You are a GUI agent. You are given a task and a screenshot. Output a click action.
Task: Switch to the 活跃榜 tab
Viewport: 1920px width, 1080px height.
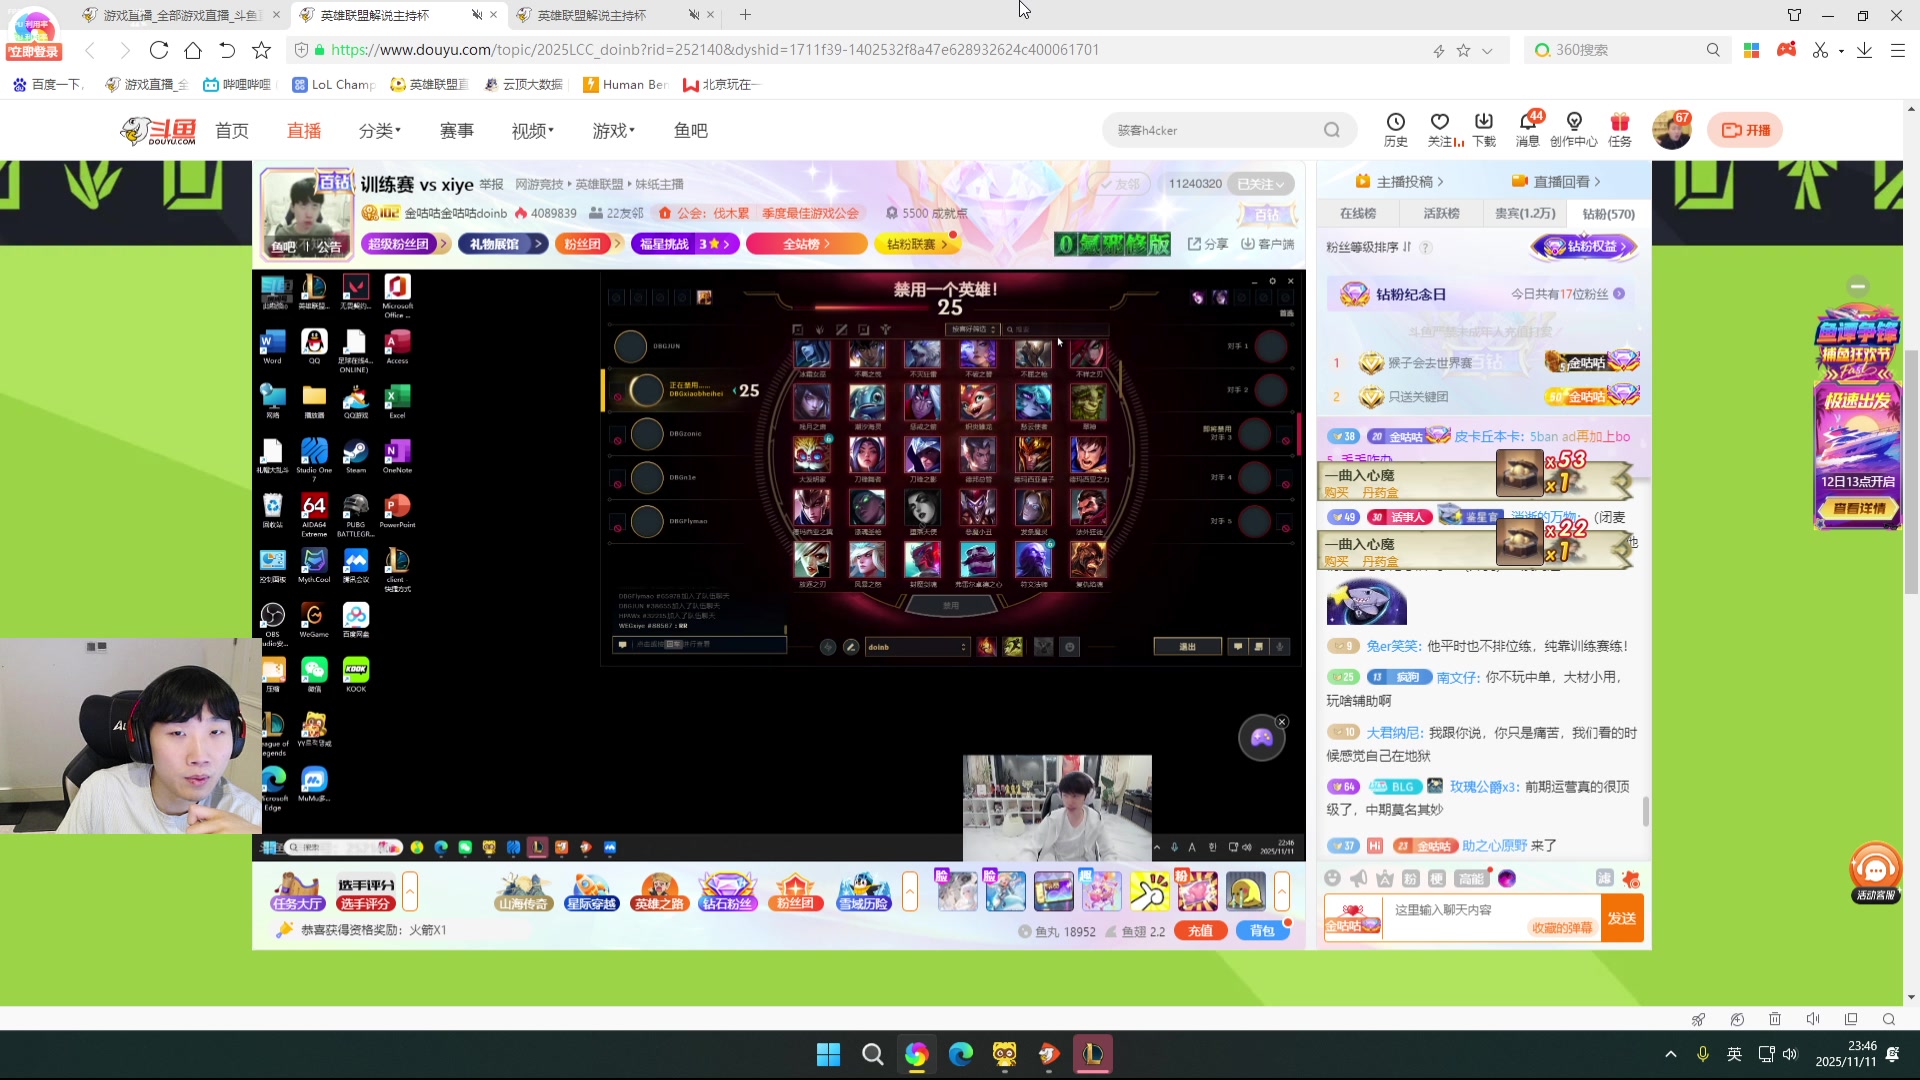[1441, 213]
